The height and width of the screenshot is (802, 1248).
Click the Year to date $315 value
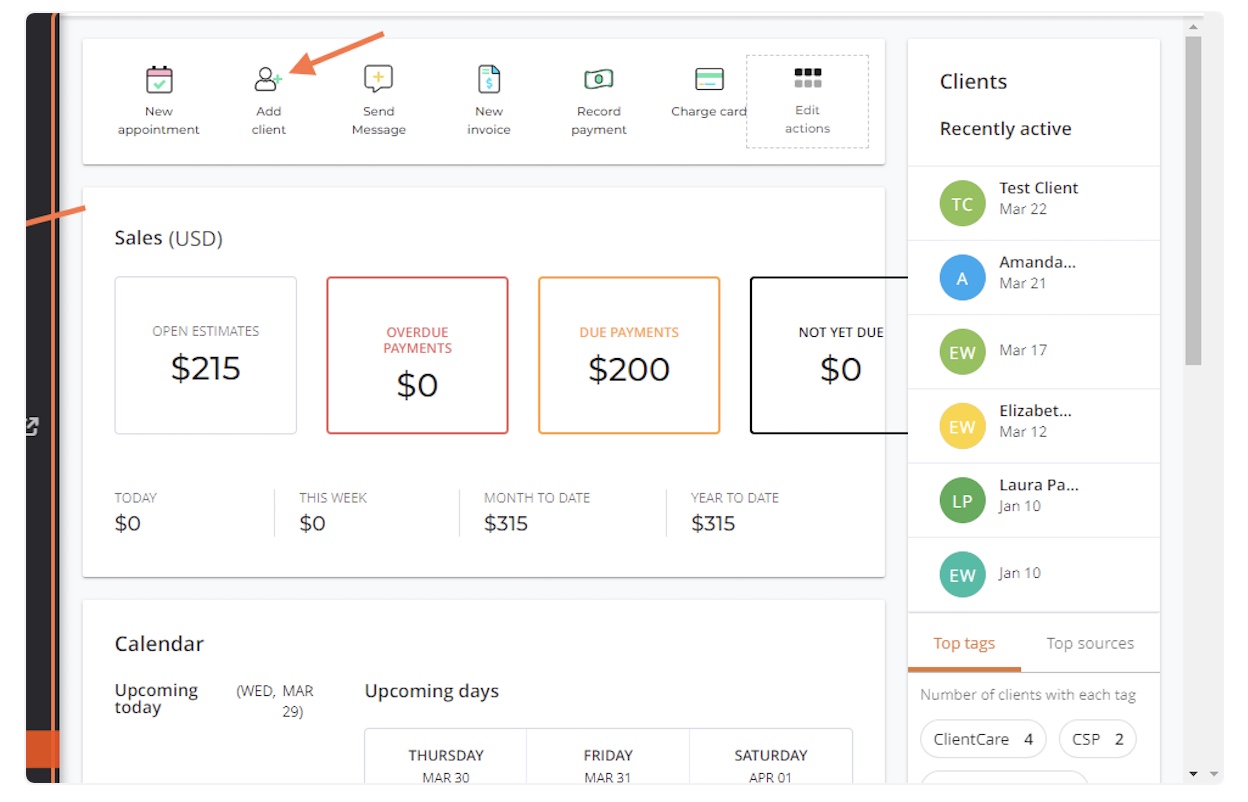tap(713, 523)
